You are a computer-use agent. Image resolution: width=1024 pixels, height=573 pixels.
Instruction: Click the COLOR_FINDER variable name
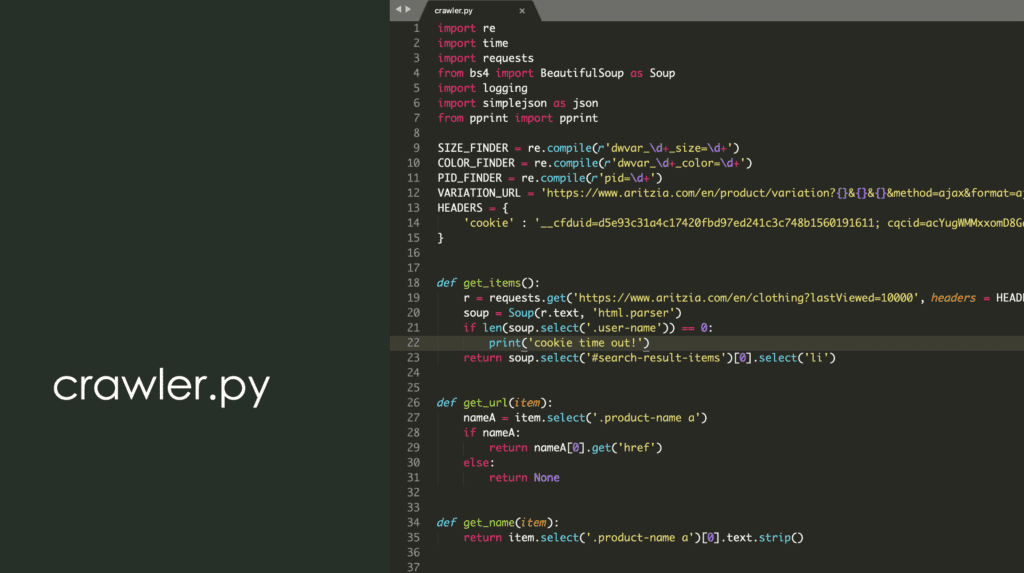coord(476,163)
